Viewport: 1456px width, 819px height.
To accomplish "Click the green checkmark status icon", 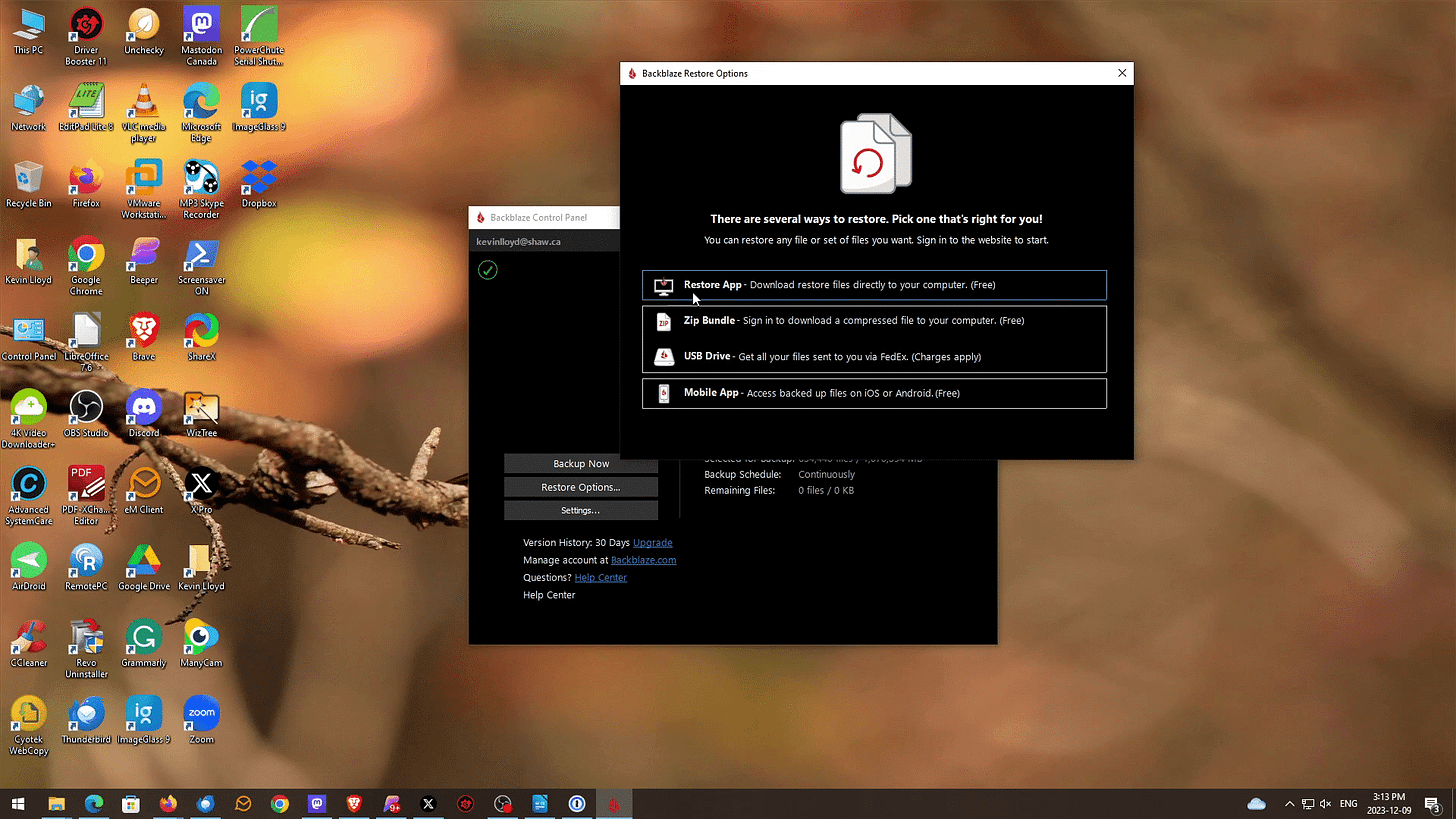I will point(487,270).
